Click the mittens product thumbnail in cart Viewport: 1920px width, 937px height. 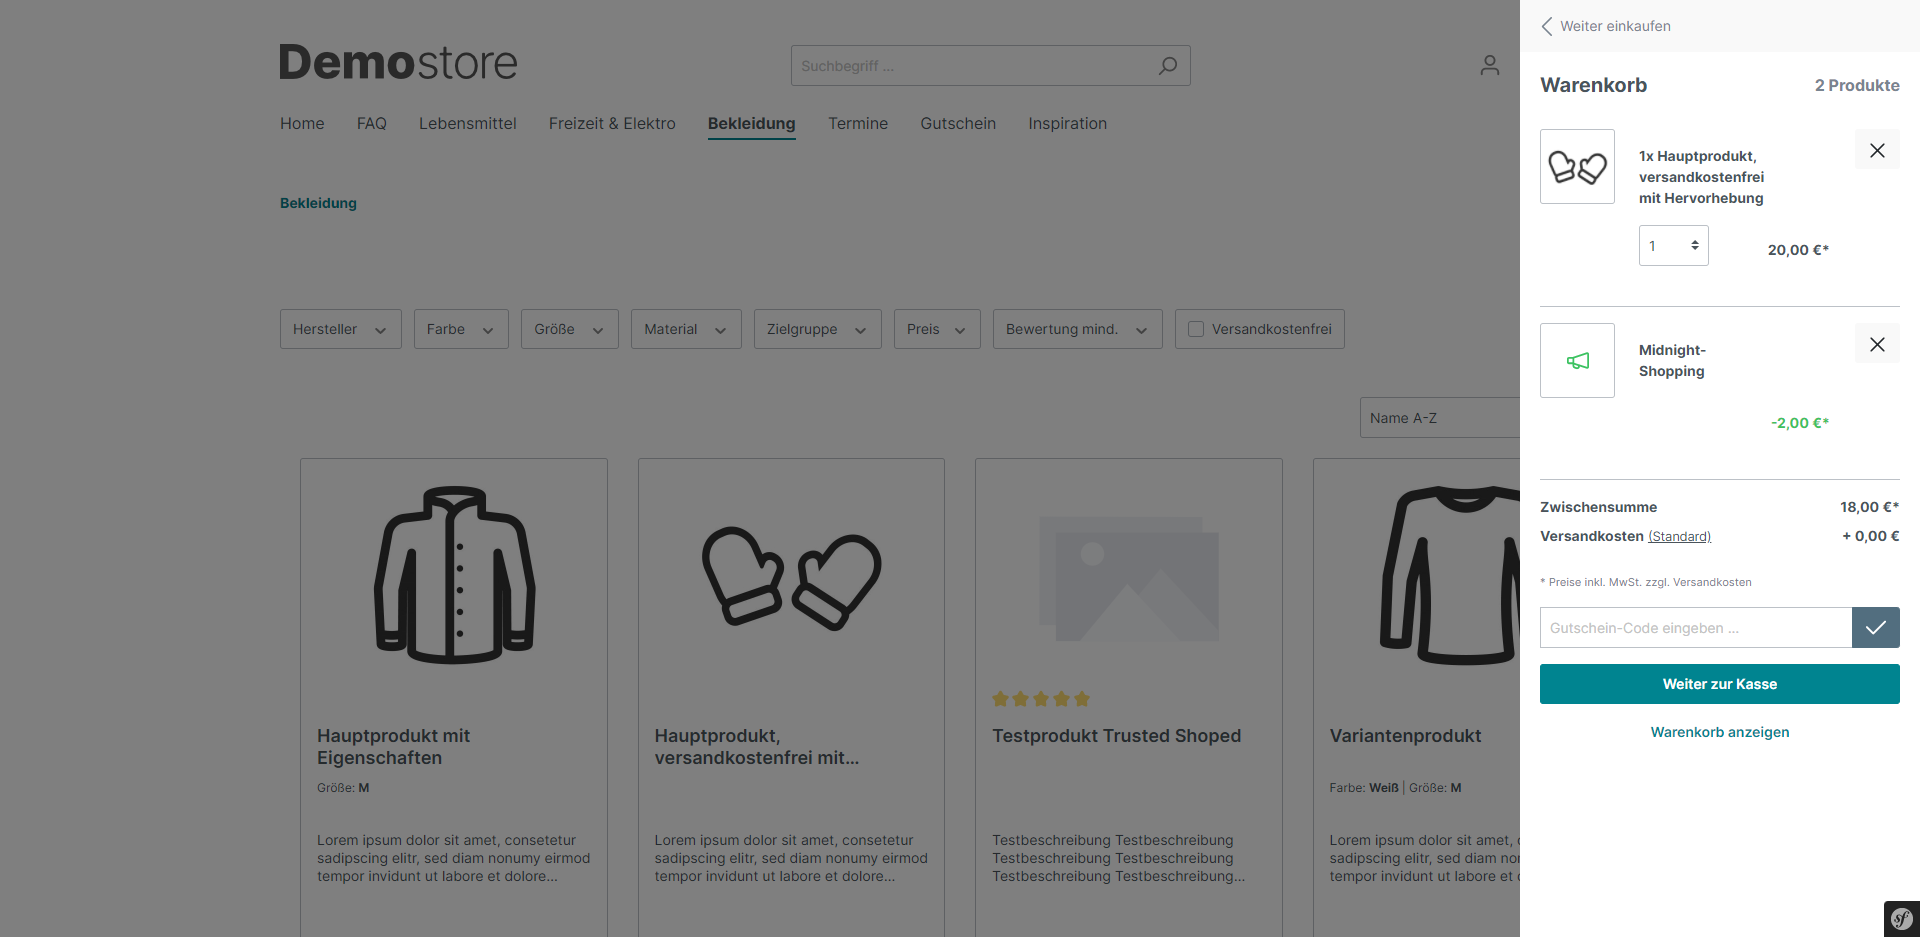click(x=1577, y=167)
